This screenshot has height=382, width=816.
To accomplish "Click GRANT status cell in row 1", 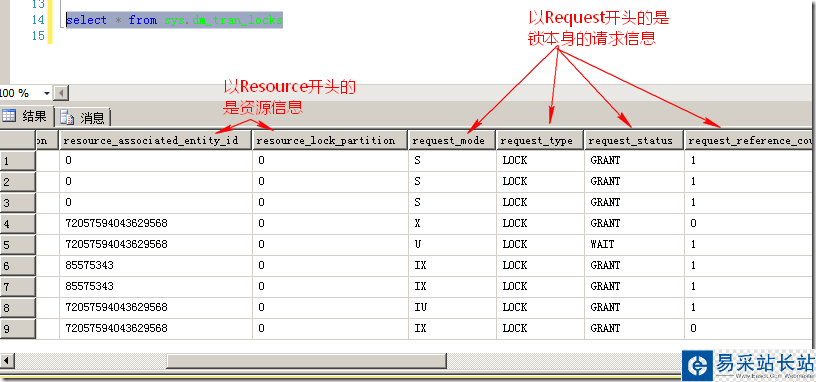I will point(634,160).
